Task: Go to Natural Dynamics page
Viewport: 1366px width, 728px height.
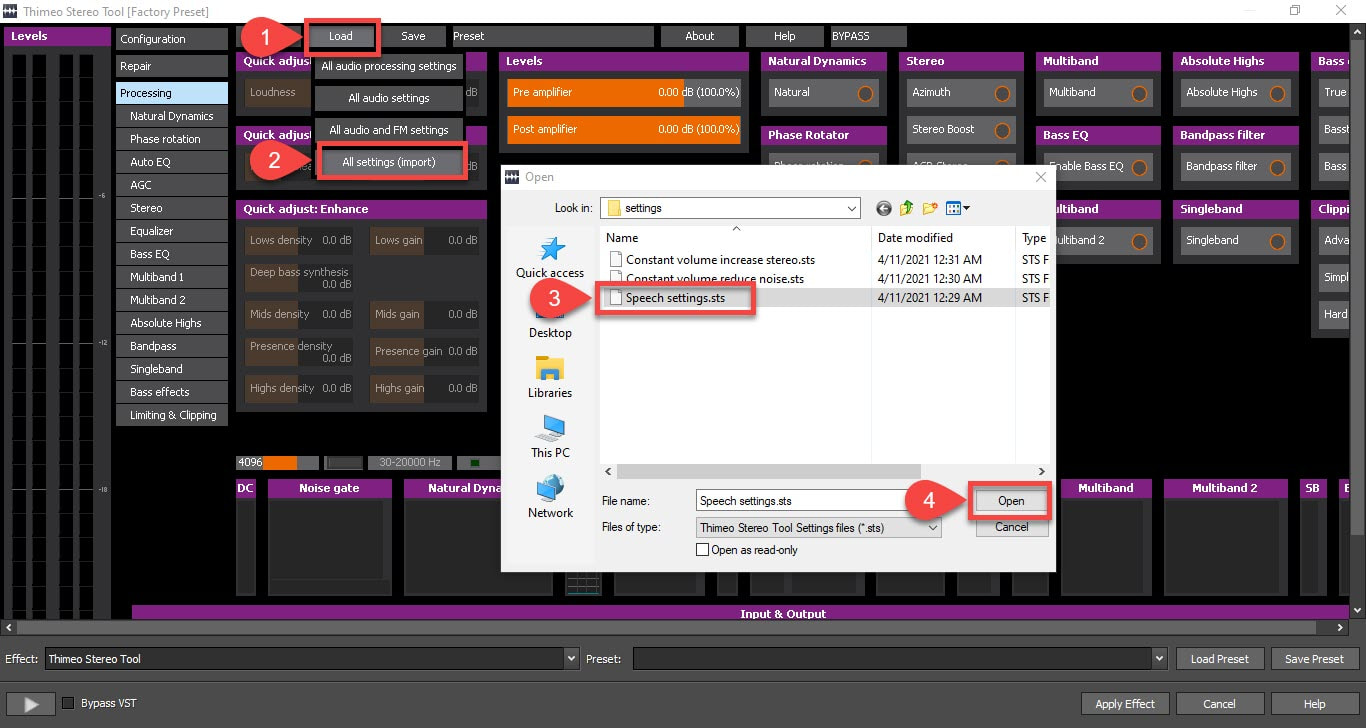Action: click(x=172, y=116)
